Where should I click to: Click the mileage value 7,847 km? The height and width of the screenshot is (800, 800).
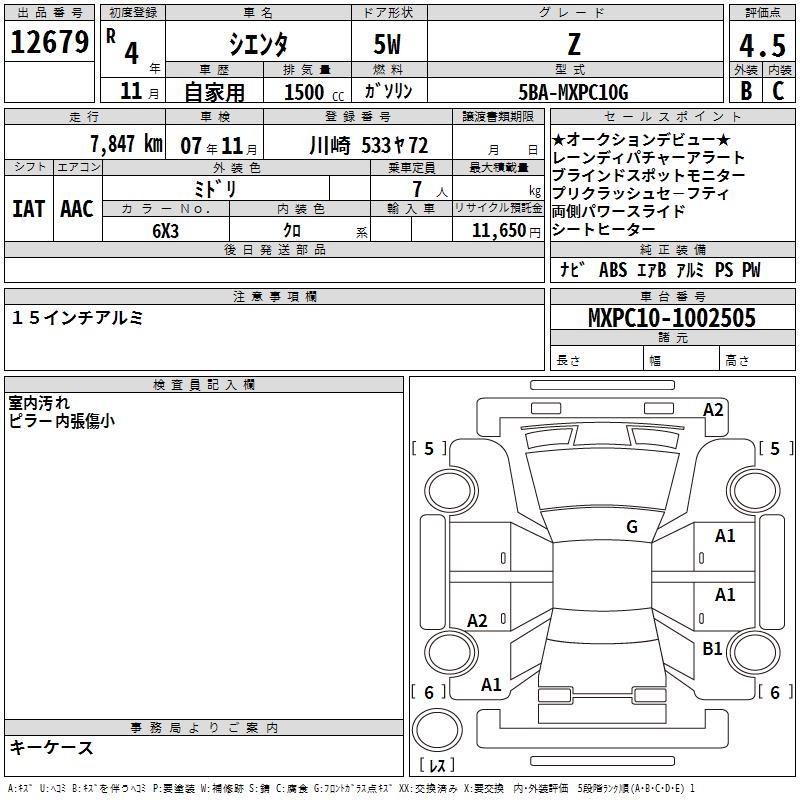pos(124,143)
